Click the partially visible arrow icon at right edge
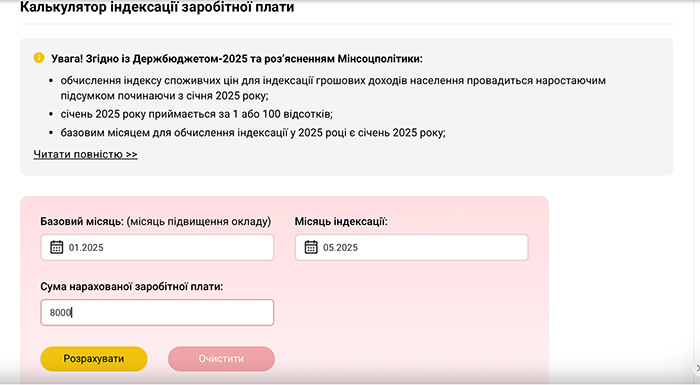The height and width of the screenshot is (385, 700). click(x=697, y=368)
